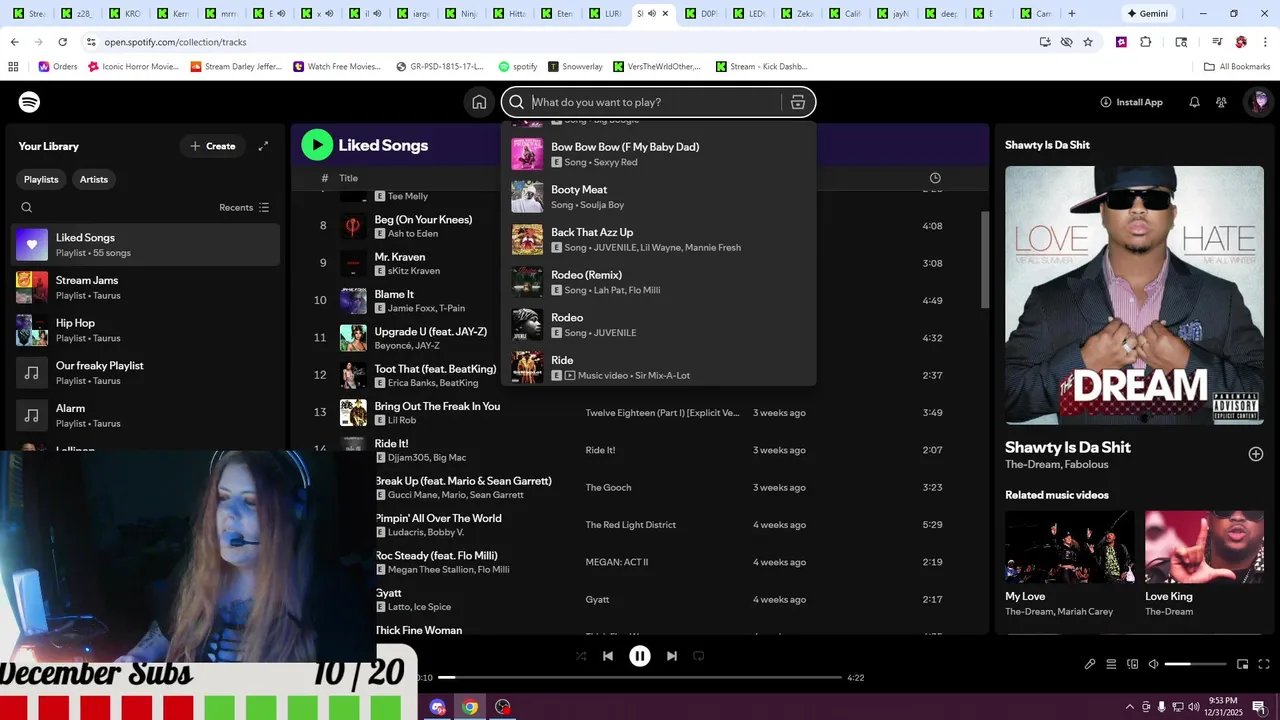Open the Chrome extensions puzzle icon
Screen dimensions: 1280x720
tap(1146, 42)
